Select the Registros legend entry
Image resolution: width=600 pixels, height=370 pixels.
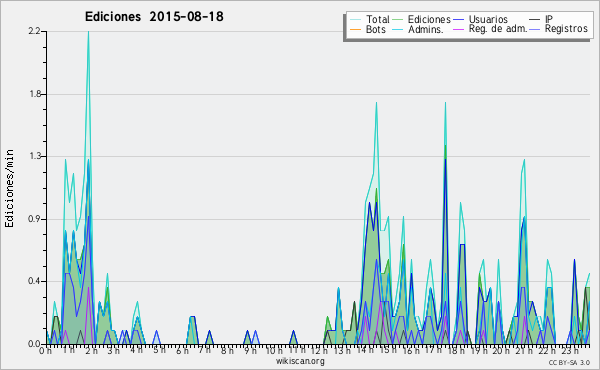[566, 29]
